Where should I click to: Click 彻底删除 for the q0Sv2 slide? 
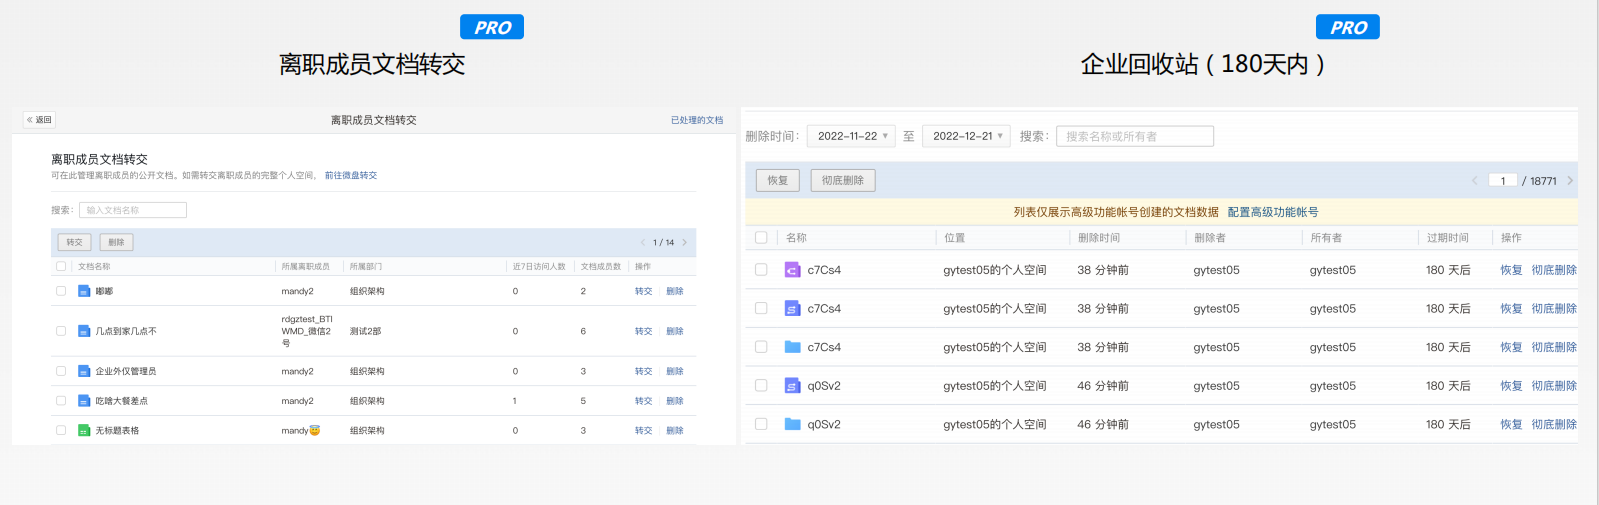tap(1554, 386)
